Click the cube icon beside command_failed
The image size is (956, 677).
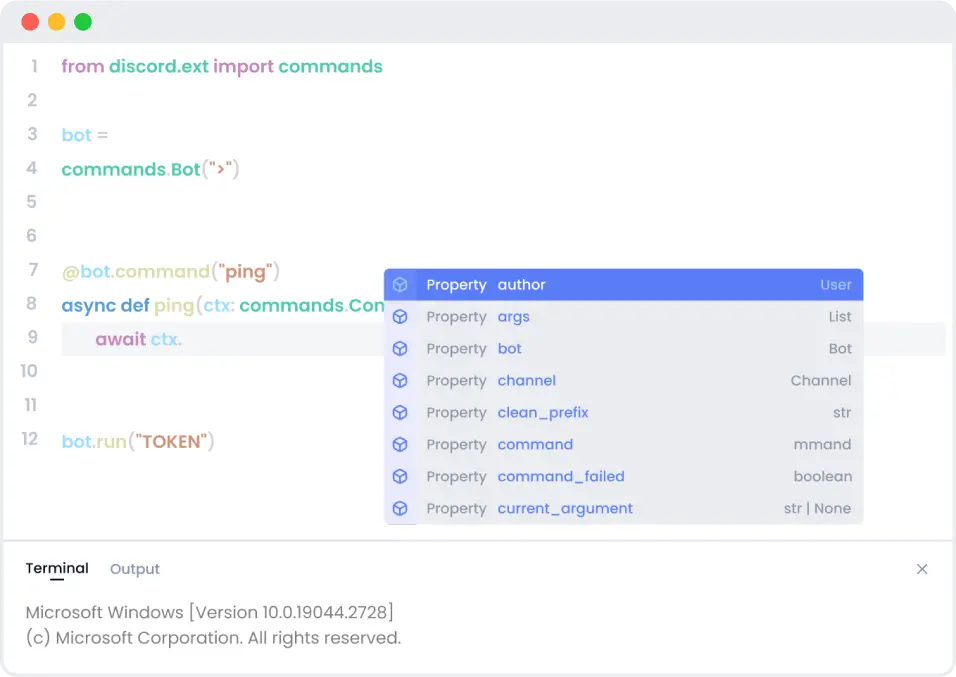tap(400, 477)
